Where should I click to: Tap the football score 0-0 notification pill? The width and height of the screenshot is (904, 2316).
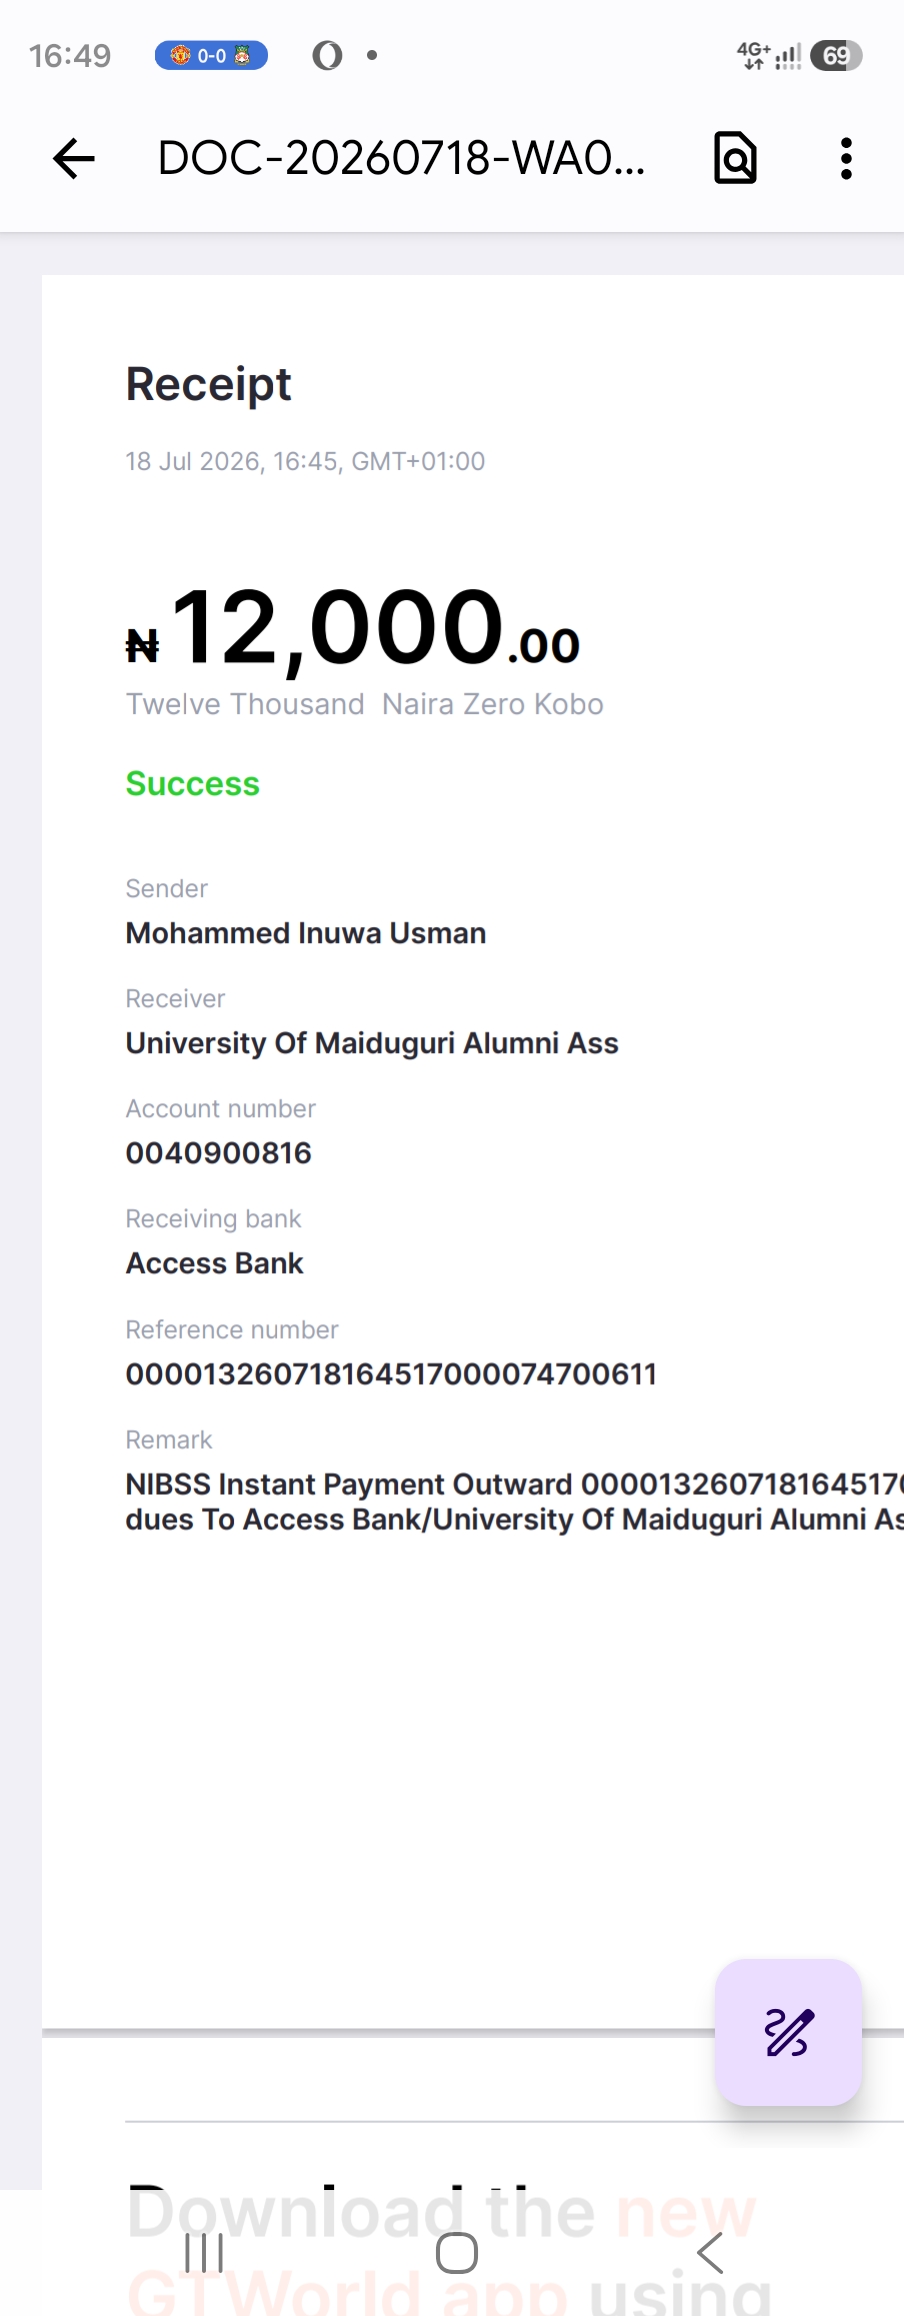click(x=211, y=55)
